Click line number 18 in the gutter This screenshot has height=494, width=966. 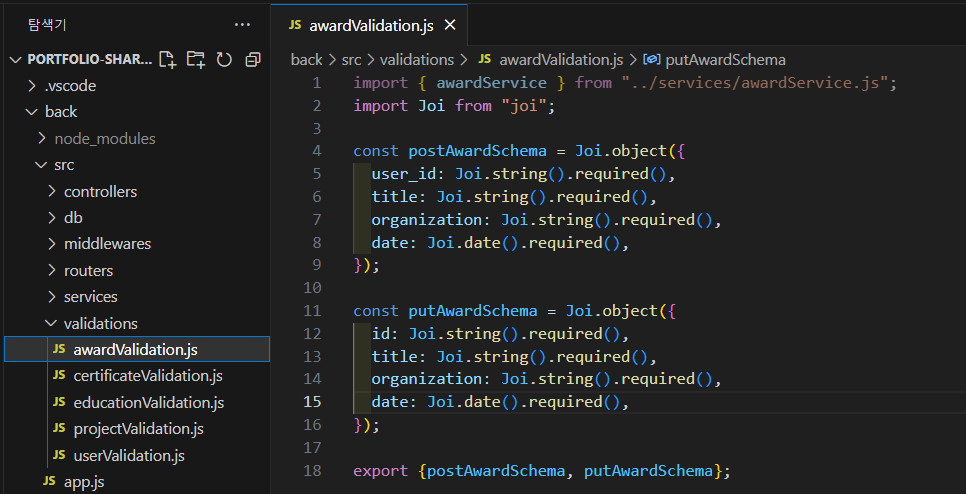312,471
